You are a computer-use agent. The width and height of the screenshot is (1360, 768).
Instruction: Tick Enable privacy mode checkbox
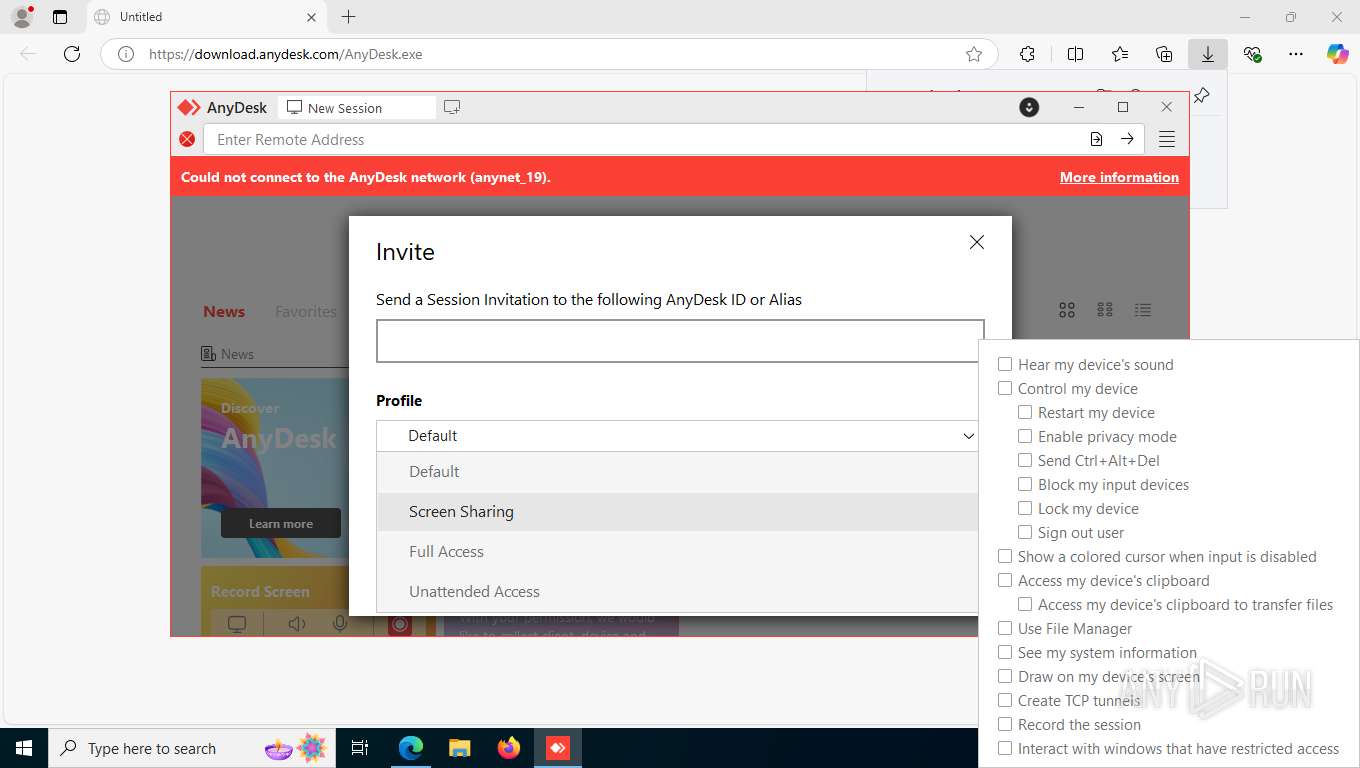click(x=1025, y=436)
